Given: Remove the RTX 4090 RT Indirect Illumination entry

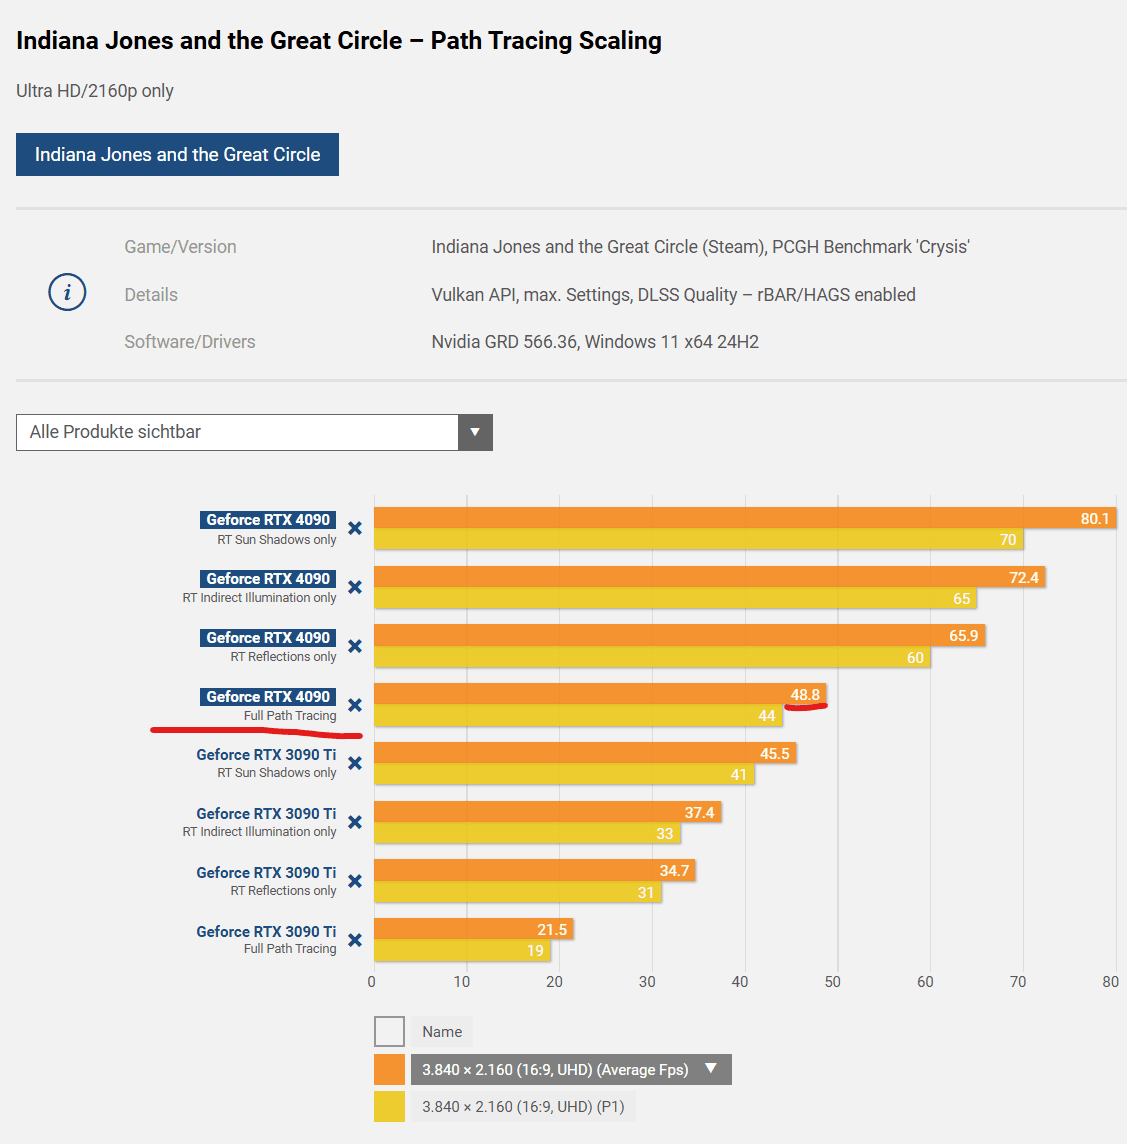Looking at the screenshot, I should [355, 587].
